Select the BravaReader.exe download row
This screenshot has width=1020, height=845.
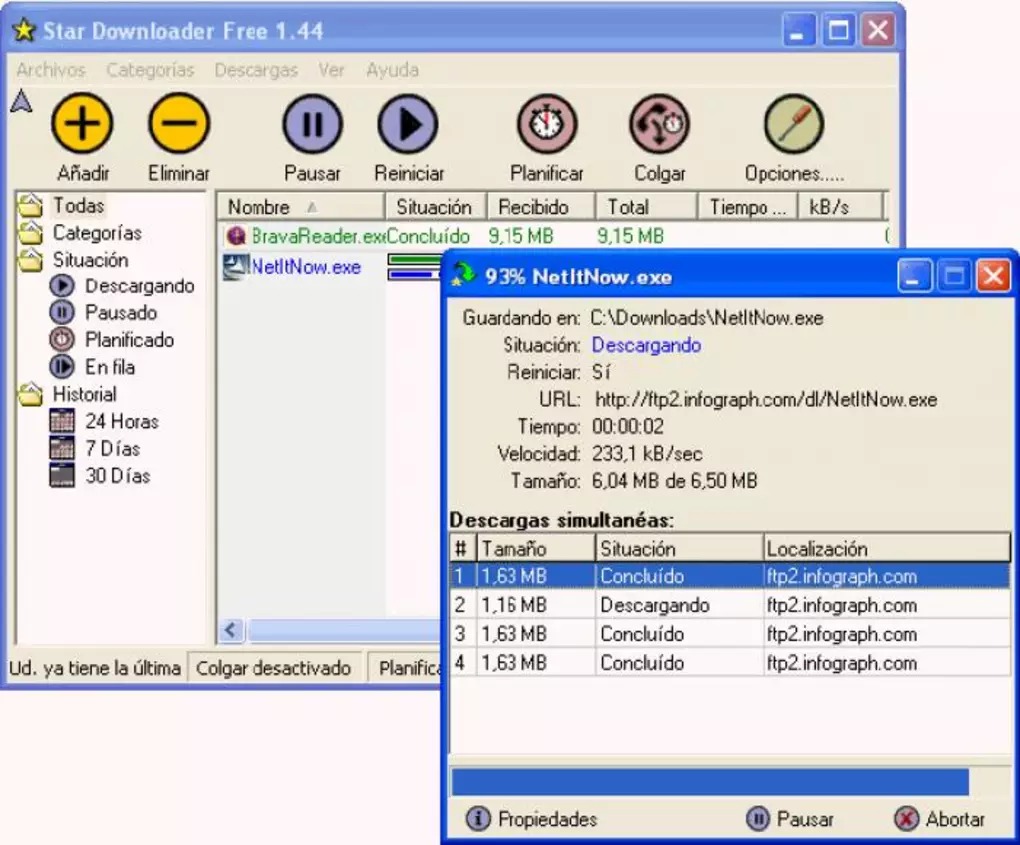[553, 235]
